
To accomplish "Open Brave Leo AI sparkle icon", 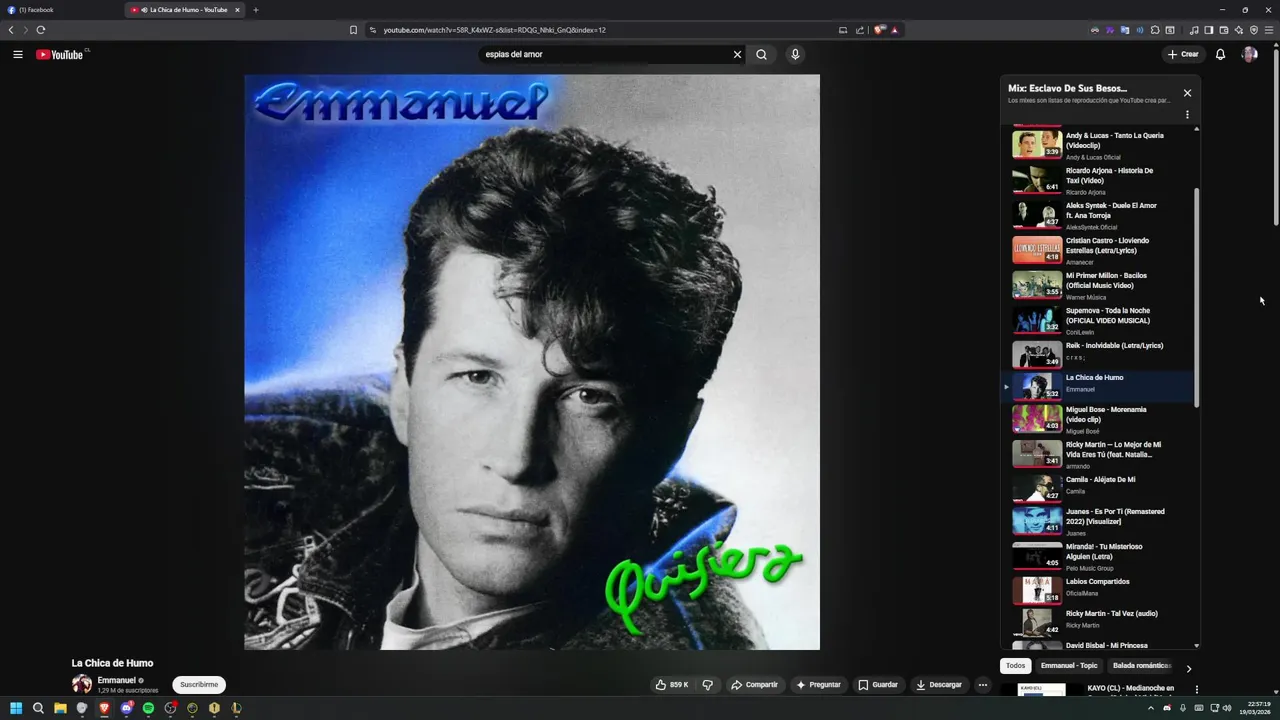I will (x=1239, y=30).
